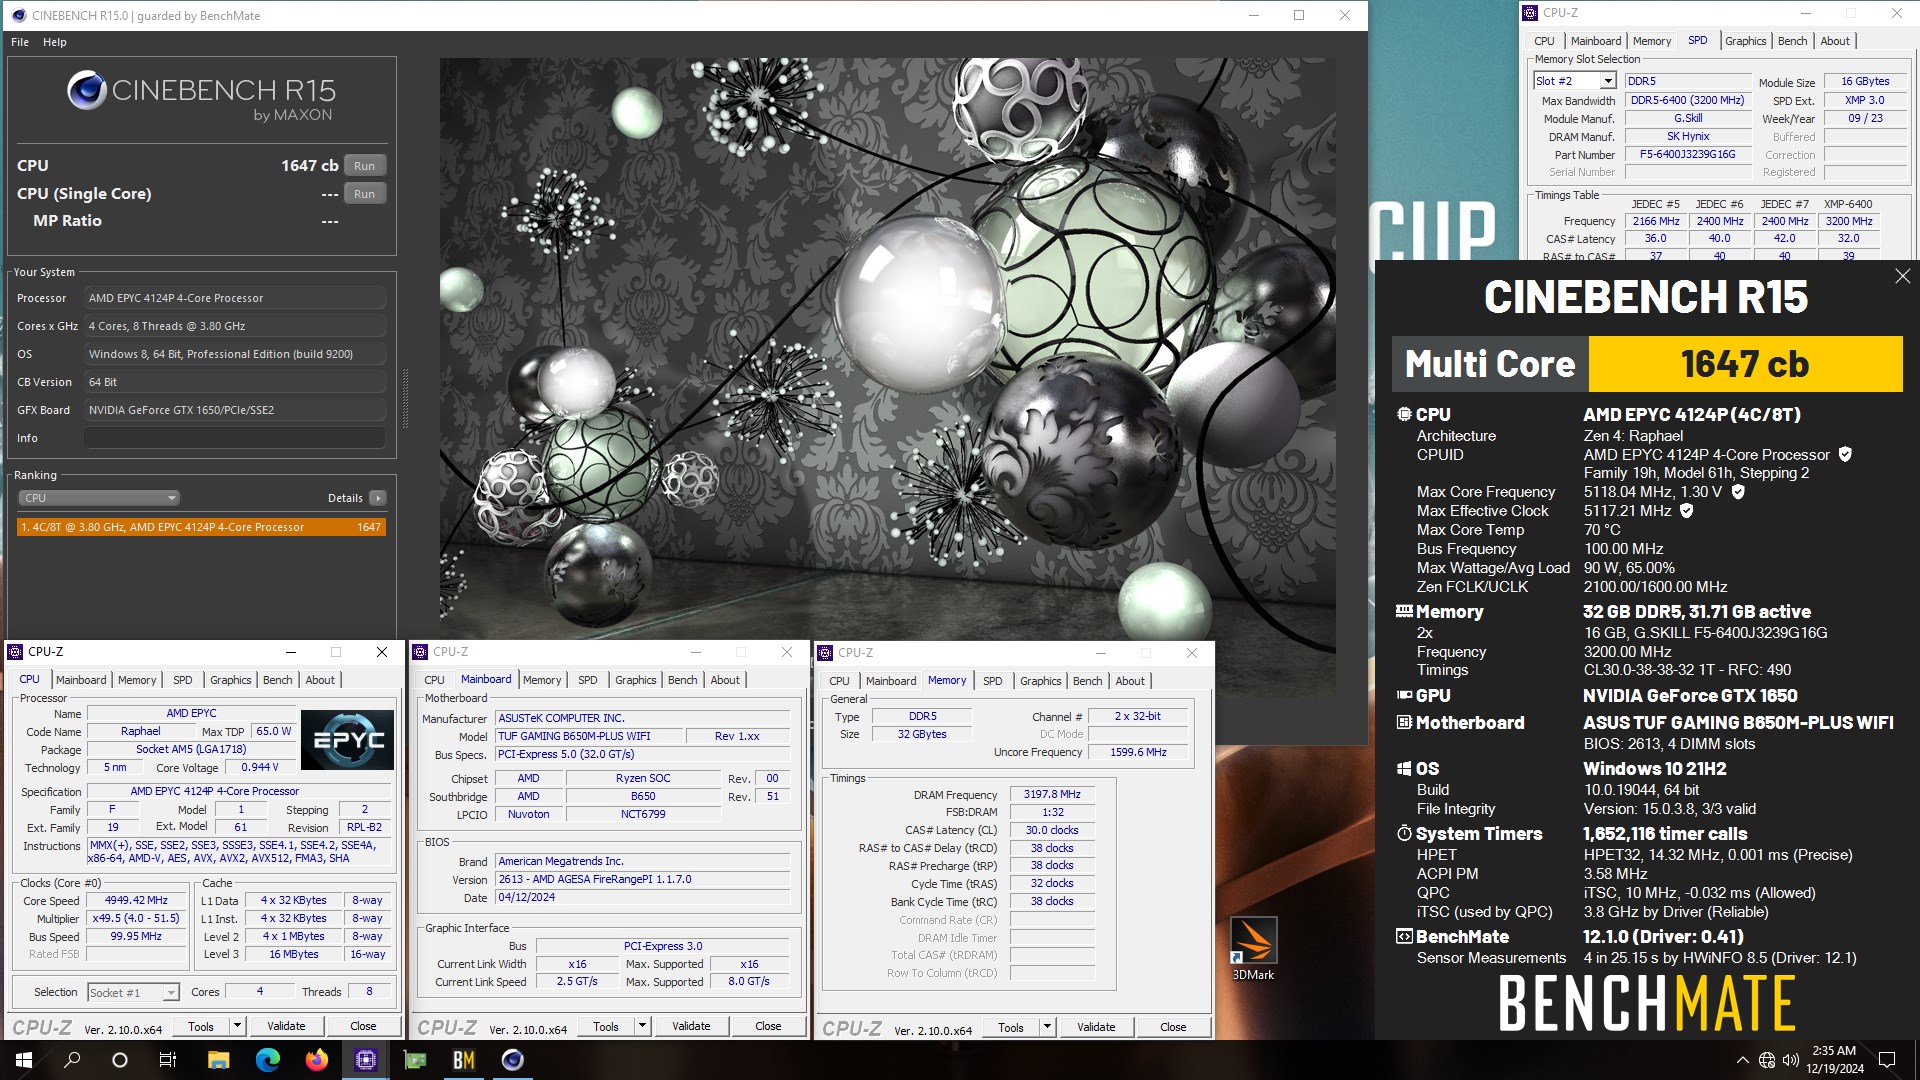Click the Processor field AMD EPYC 4124P
This screenshot has height=1080, width=1920.
[x=235, y=298]
